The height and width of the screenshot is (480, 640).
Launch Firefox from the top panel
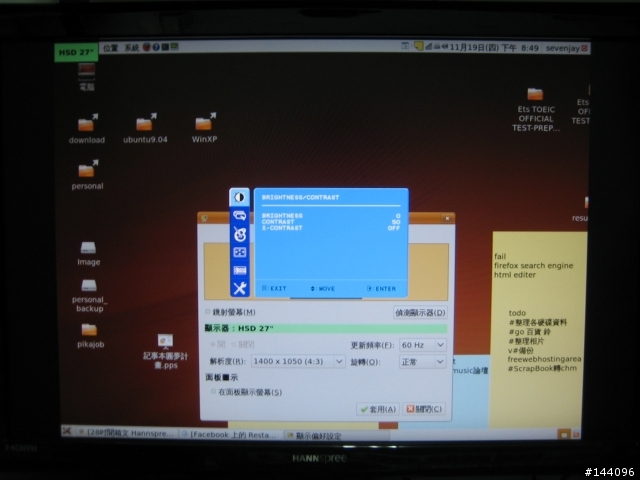tap(147, 47)
